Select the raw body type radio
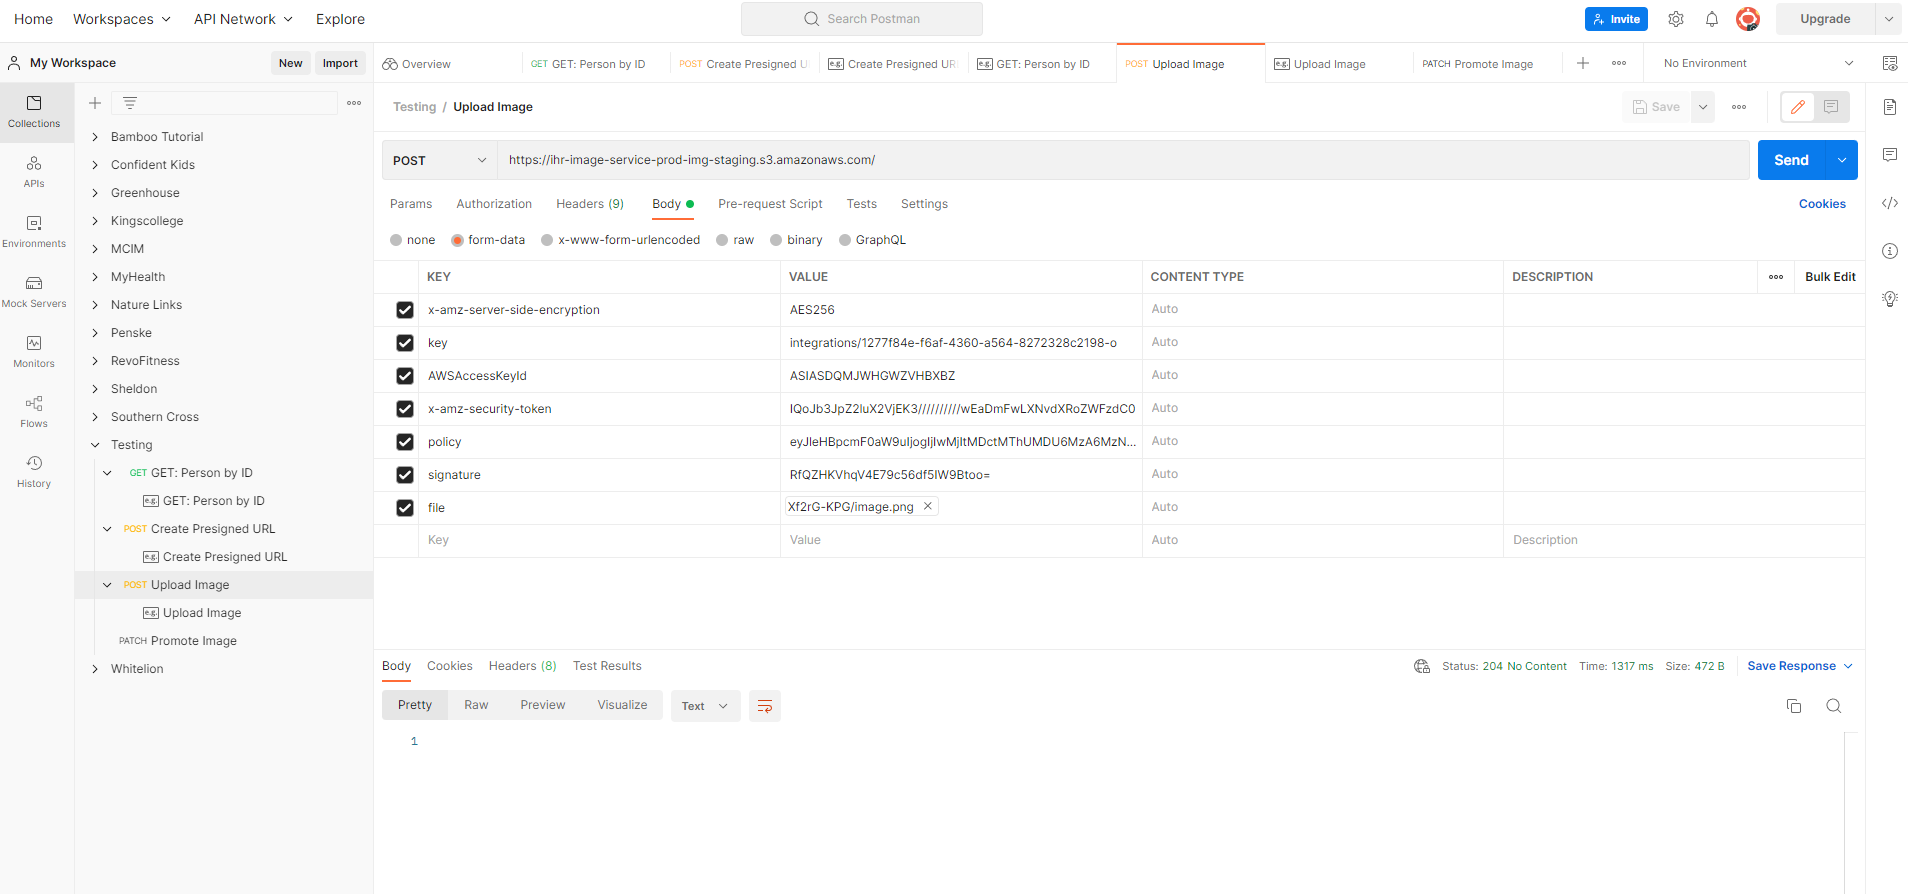 (722, 240)
